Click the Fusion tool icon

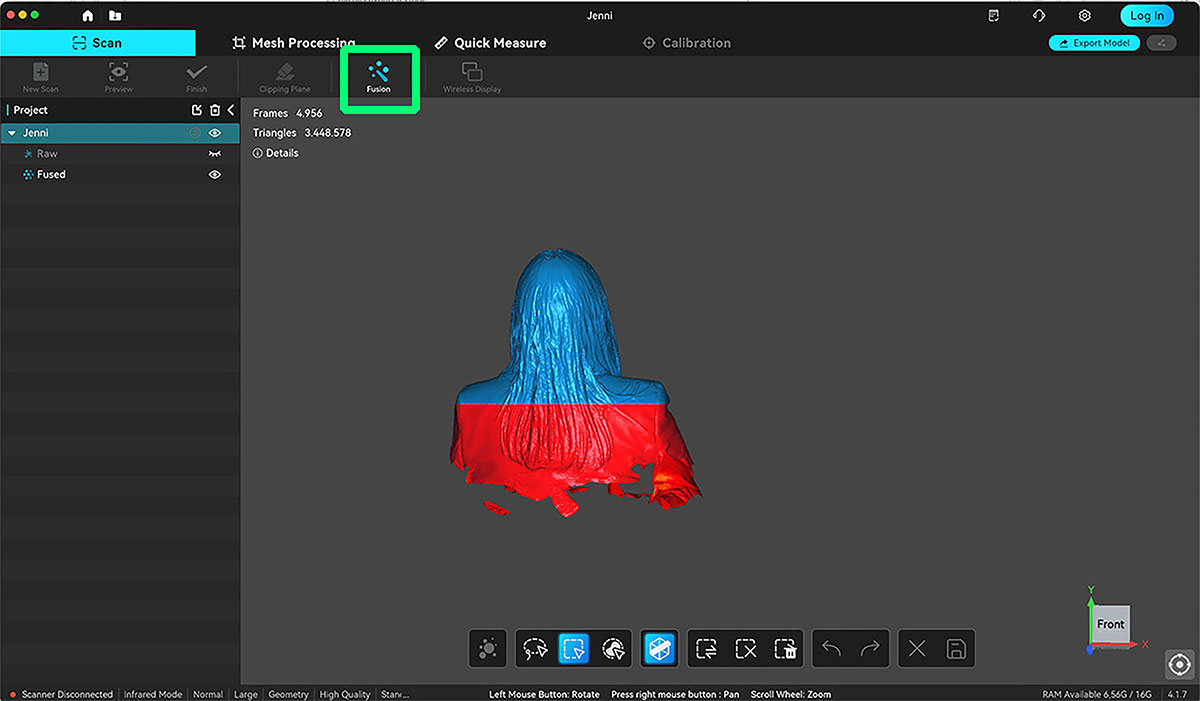pyautogui.click(x=378, y=73)
